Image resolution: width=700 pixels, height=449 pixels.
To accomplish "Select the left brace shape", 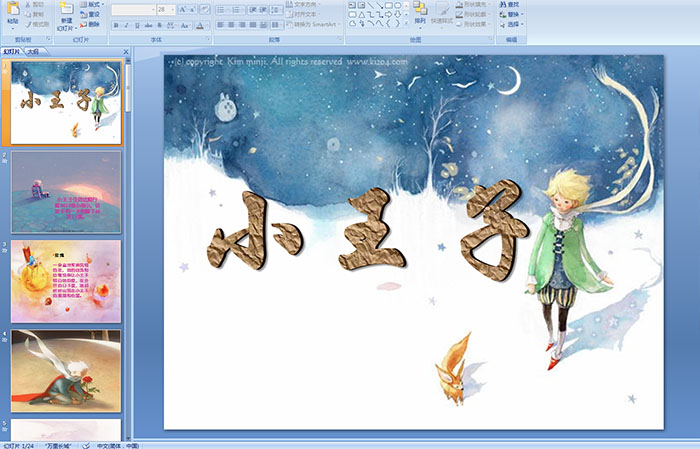I will click(388, 23).
